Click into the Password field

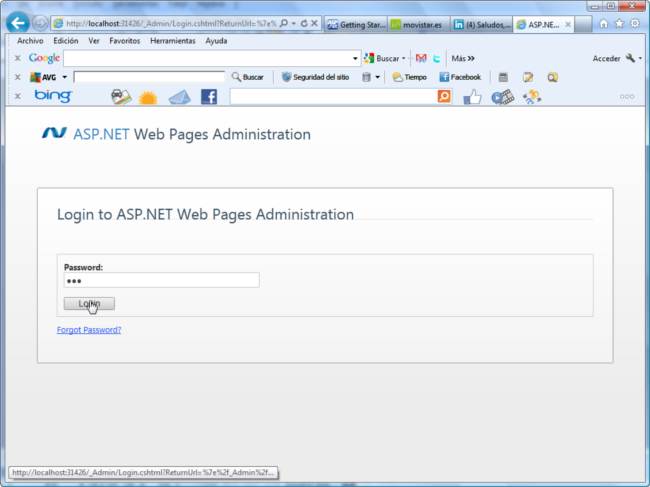pyautogui.click(x=161, y=281)
